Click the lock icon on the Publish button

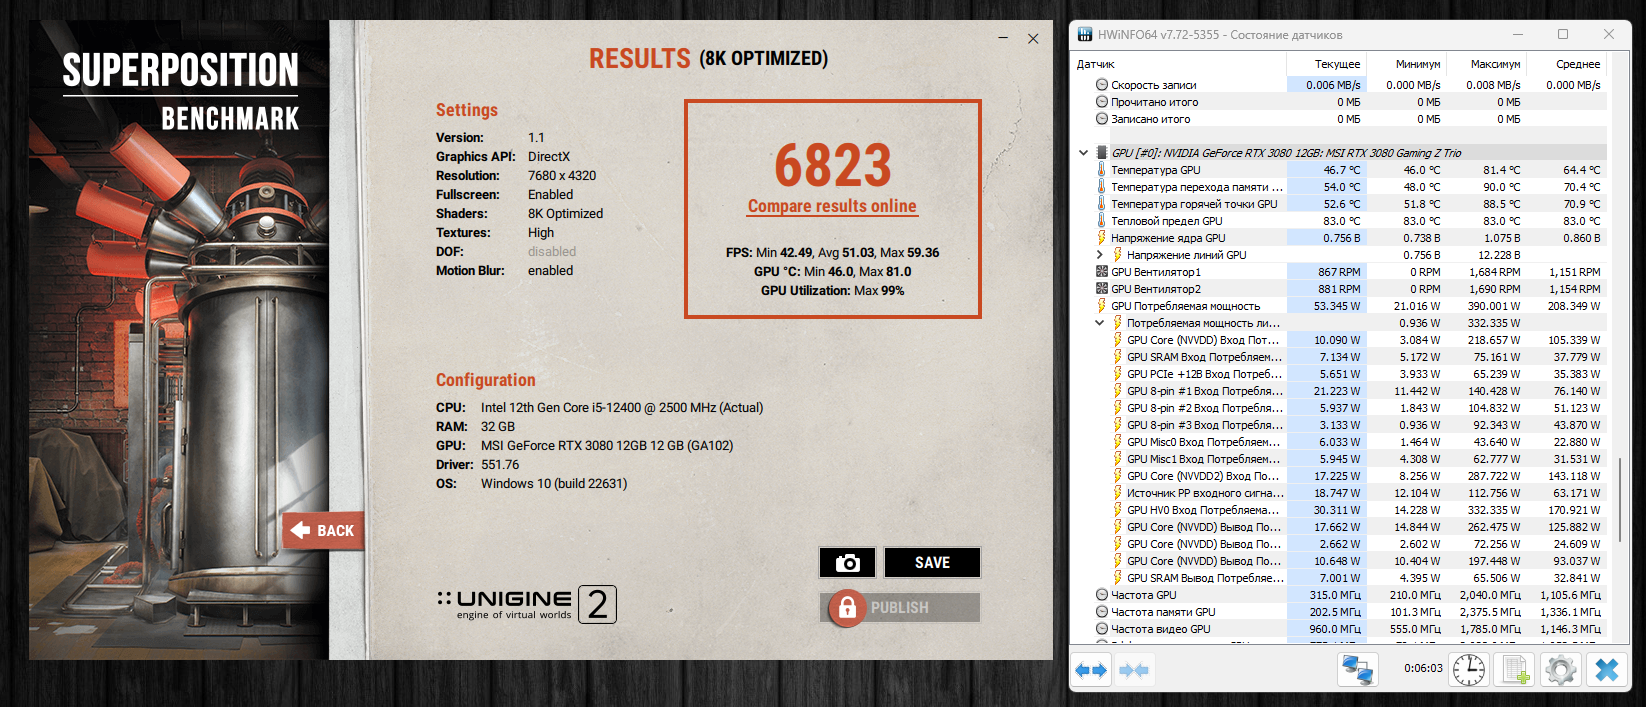pyautogui.click(x=847, y=607)
